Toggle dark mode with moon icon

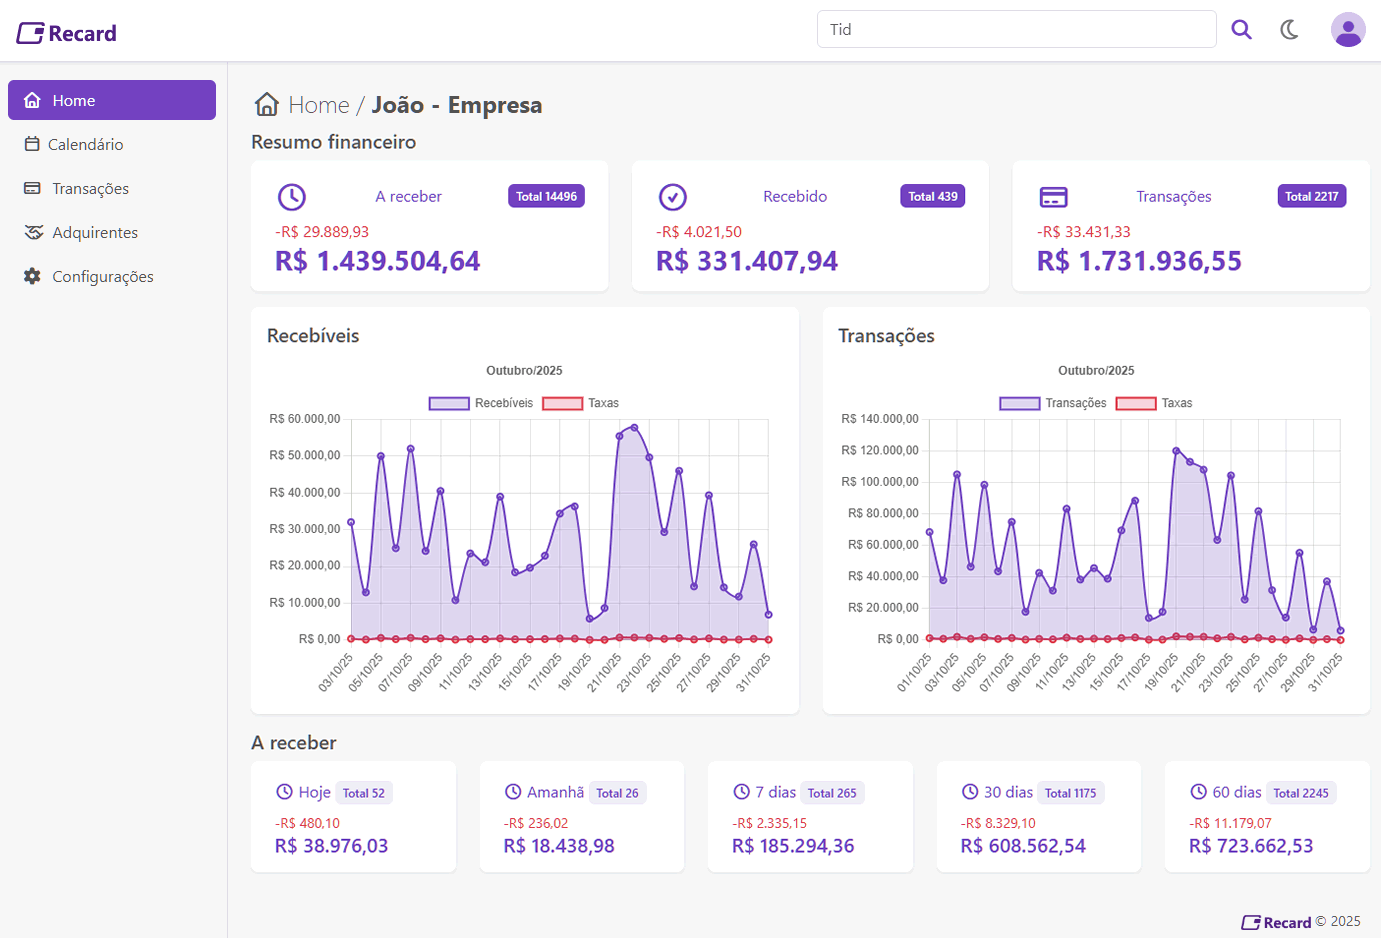click(x=1290, y=30)
